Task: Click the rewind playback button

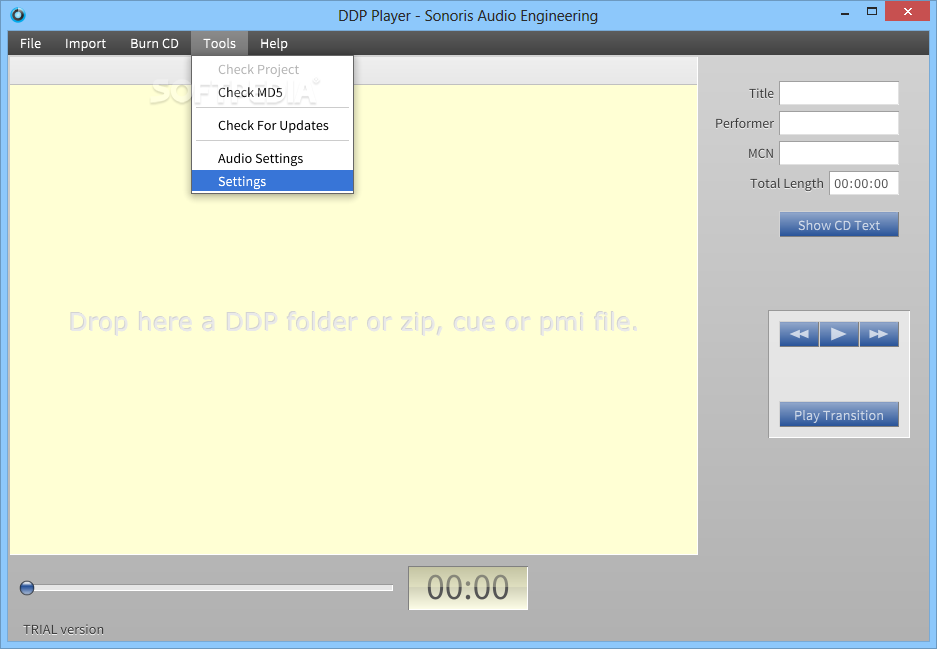Action: [799, 334]
